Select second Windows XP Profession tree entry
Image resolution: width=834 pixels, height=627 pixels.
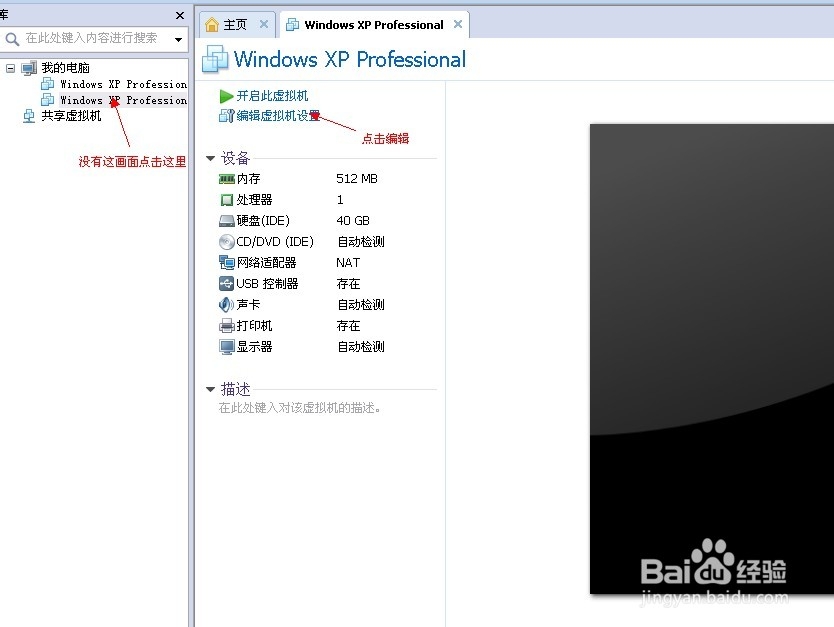pos(123,100)
